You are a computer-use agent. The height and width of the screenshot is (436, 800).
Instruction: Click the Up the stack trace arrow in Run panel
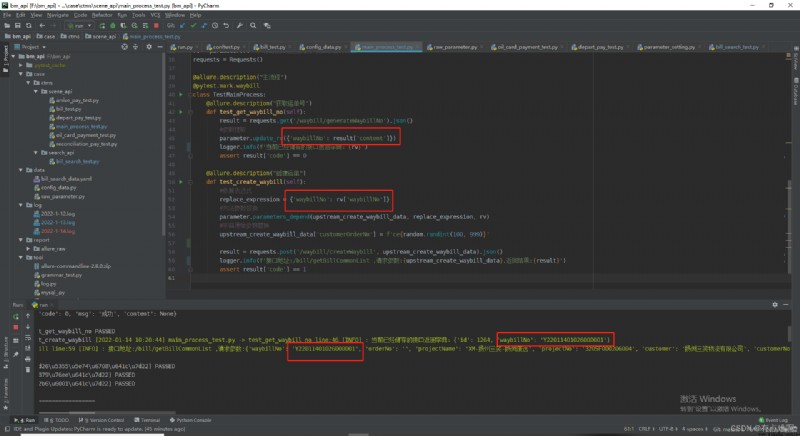click(28, 316)
